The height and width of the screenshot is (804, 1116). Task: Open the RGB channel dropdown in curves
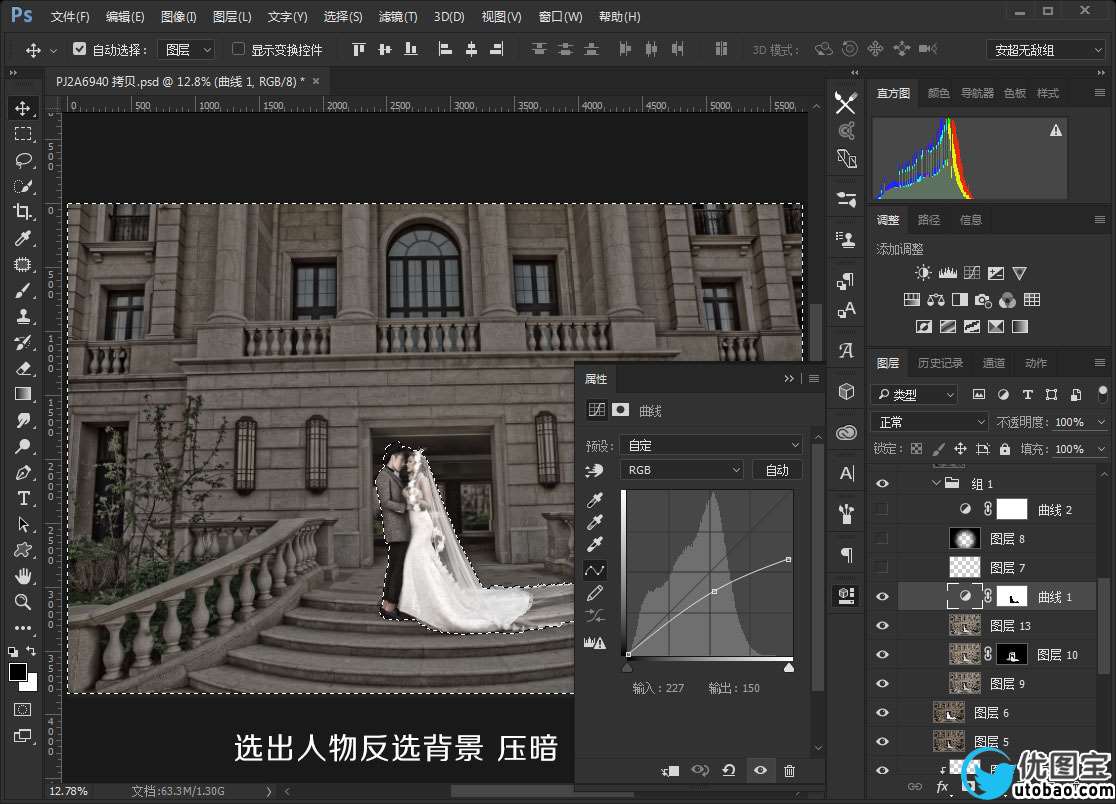[x=682, y=470]
